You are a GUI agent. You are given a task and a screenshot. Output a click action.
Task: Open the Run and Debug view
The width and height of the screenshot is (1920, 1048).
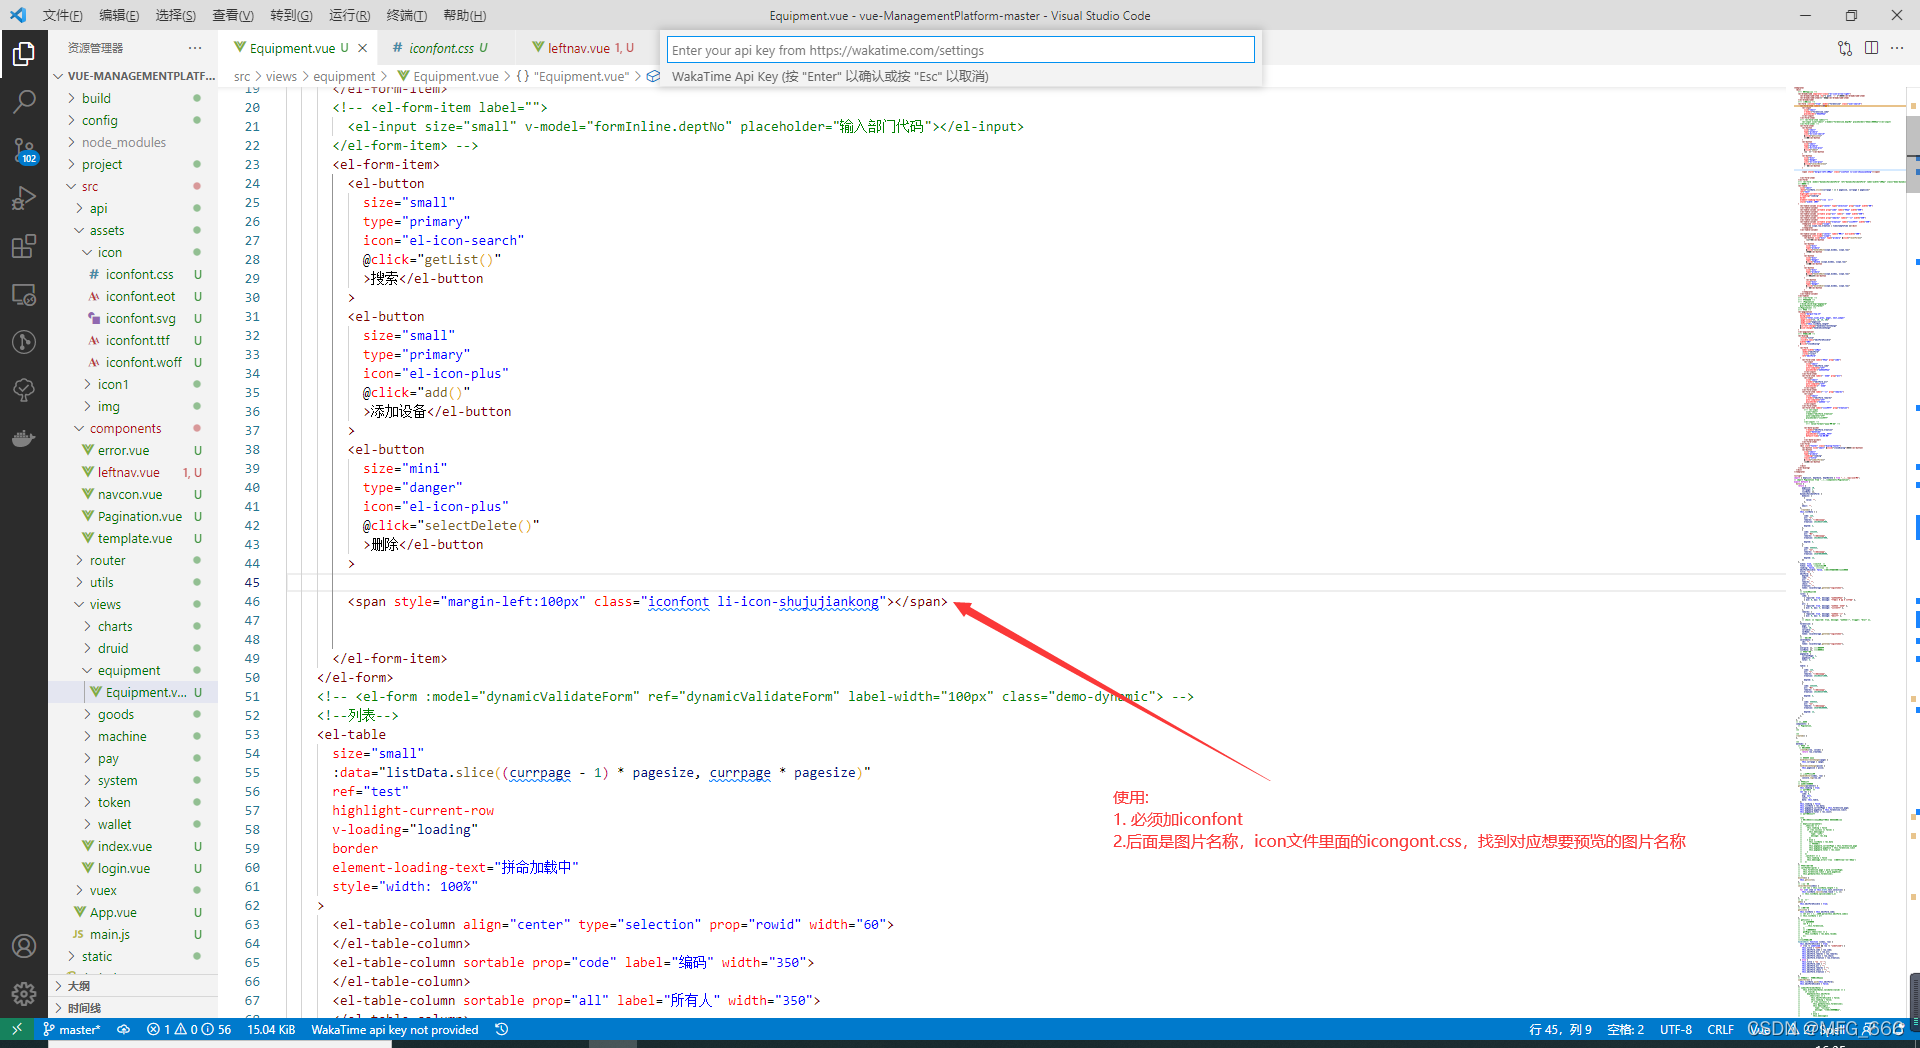click(24, 198)
